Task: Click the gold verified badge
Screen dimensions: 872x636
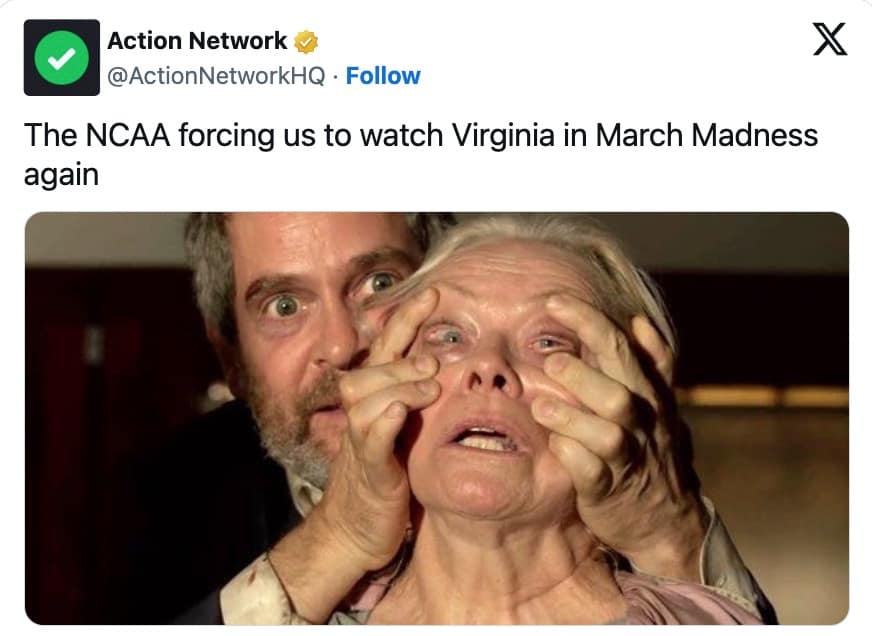Action: pyautogui.click(x=306, y=42)
